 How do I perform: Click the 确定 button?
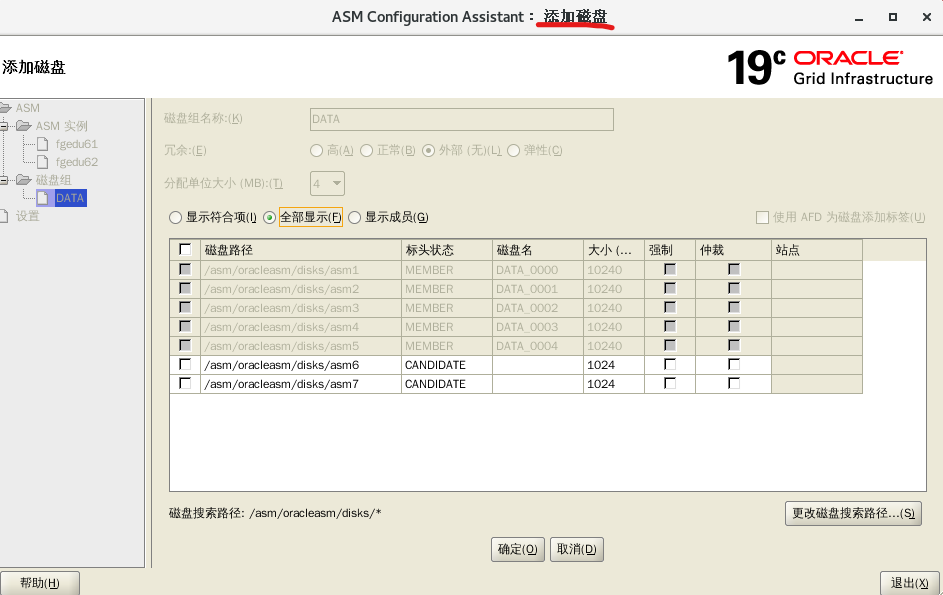pyautogui.click(x=518, y=549)
